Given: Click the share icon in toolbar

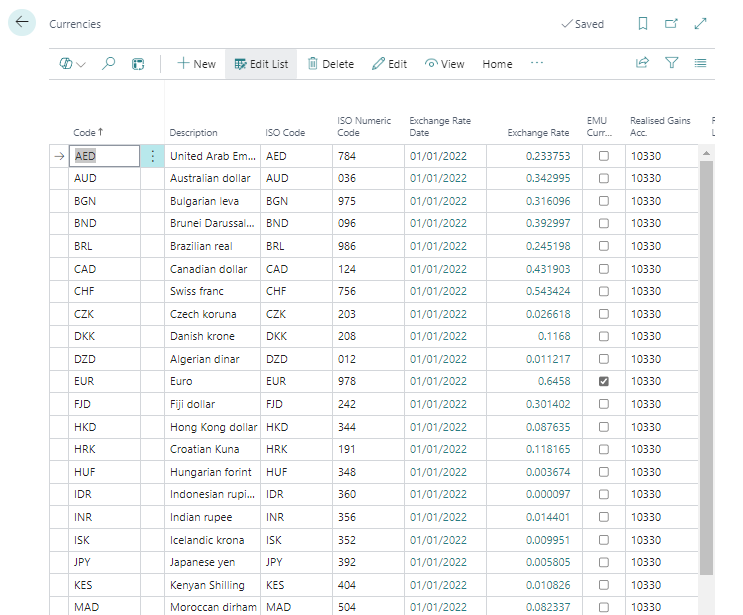Looking at the screenshot, I should click(x=643, y=63).
